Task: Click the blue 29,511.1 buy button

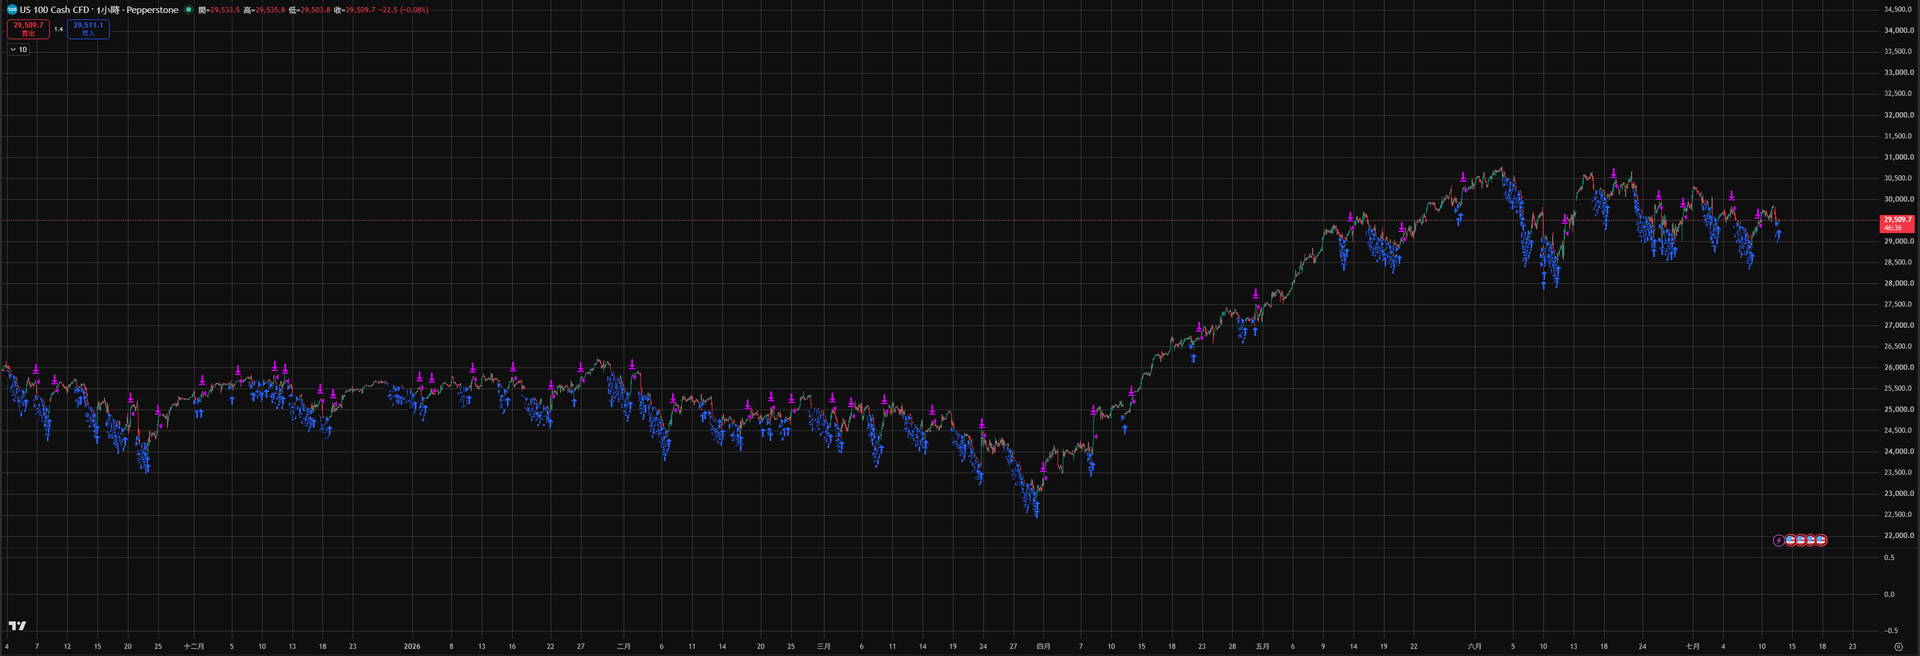Action: [x=88, y=29]
